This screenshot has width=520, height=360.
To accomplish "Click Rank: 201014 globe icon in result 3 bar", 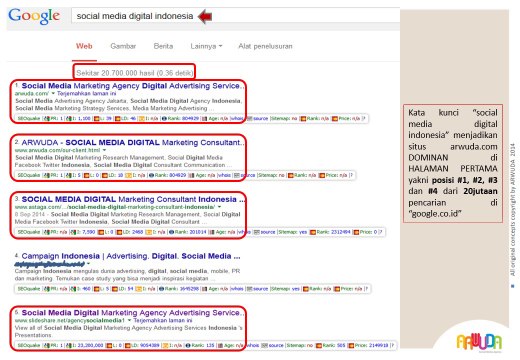I will [x=171, y=232].
